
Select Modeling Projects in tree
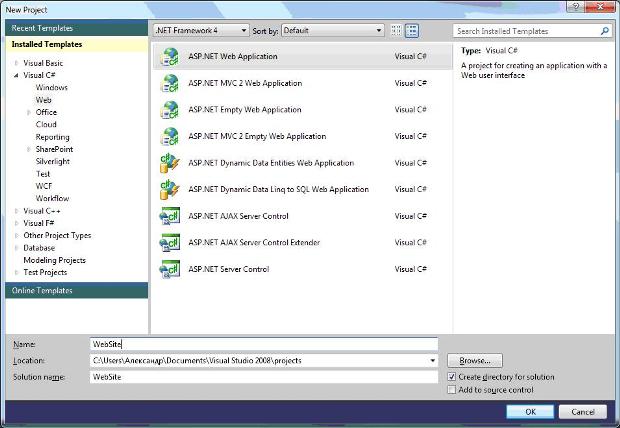[55, 260]
